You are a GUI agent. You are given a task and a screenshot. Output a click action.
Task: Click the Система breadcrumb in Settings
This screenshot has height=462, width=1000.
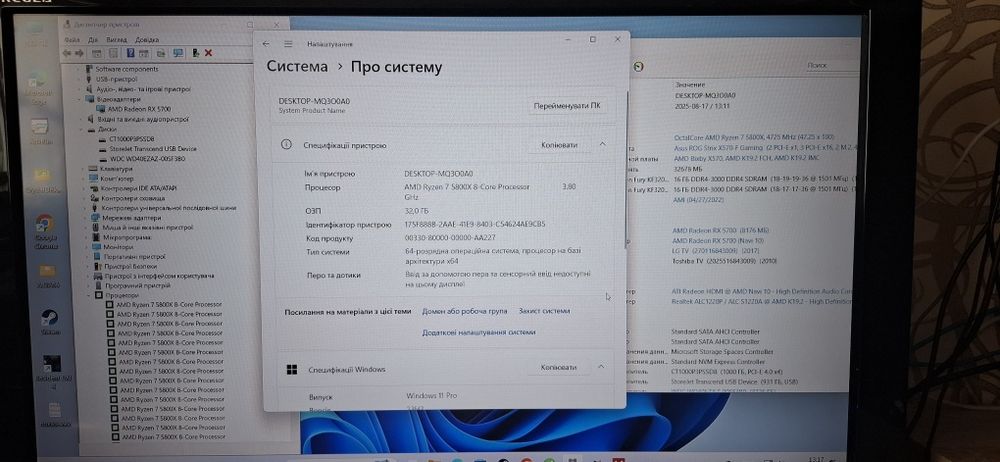297,66
